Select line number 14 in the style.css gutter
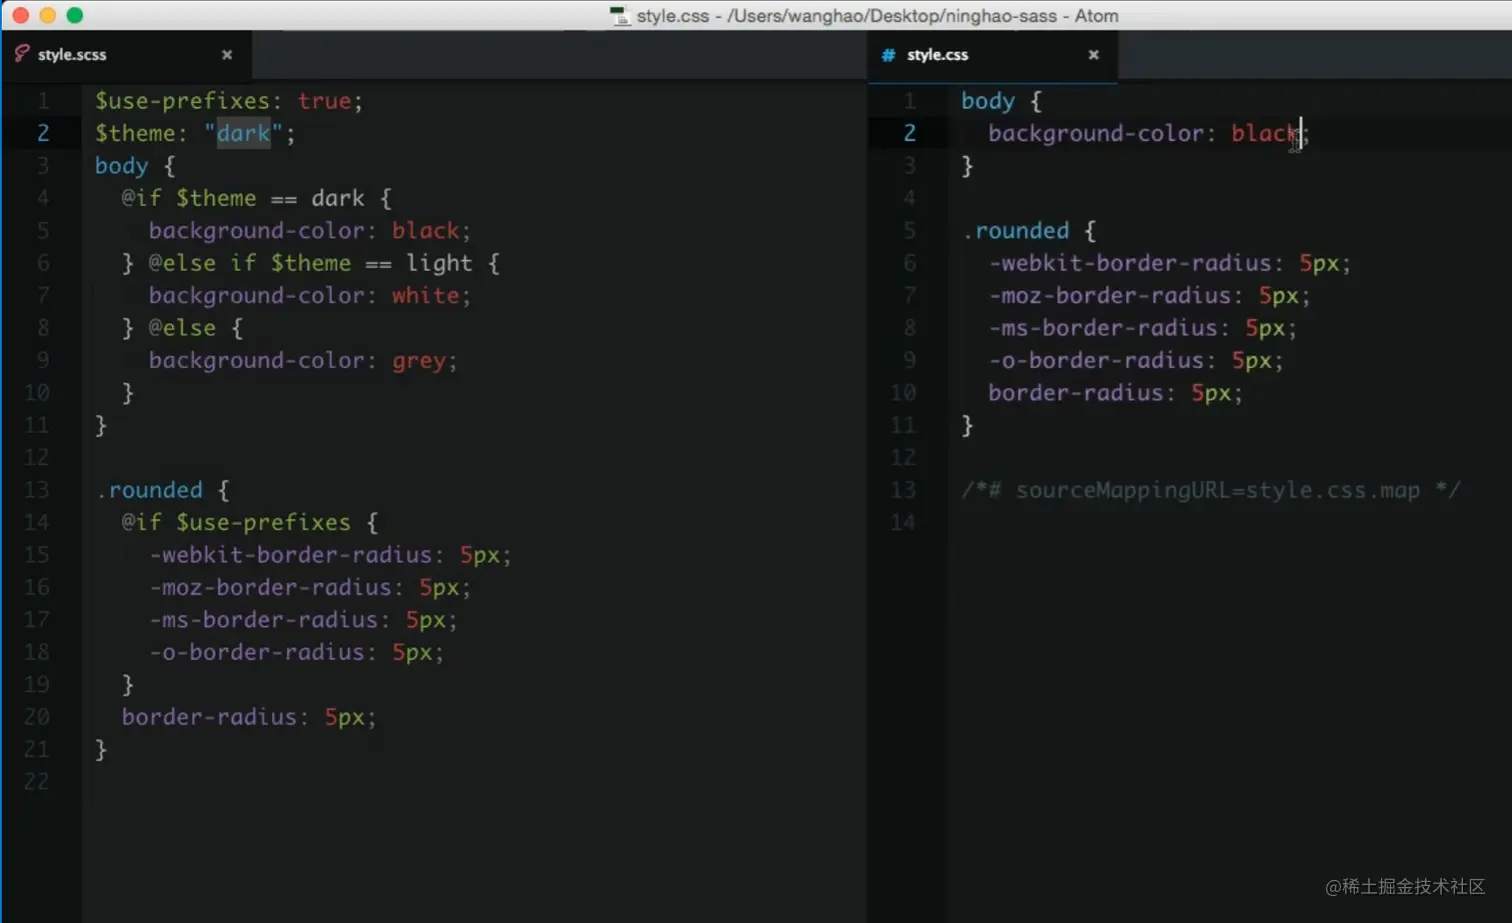1512x923 pixels. pos(903,522)
